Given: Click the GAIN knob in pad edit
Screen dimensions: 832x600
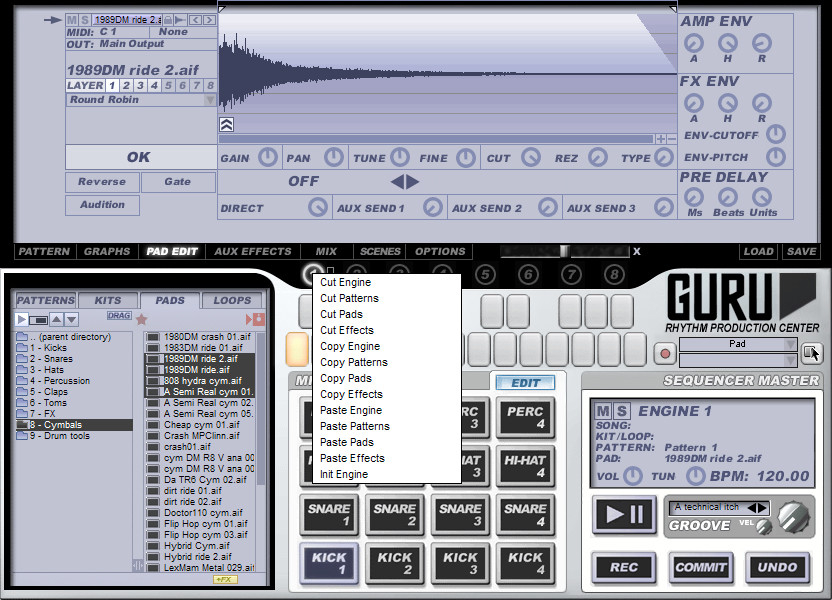Looking at the screenshot, I should (267, 158).
